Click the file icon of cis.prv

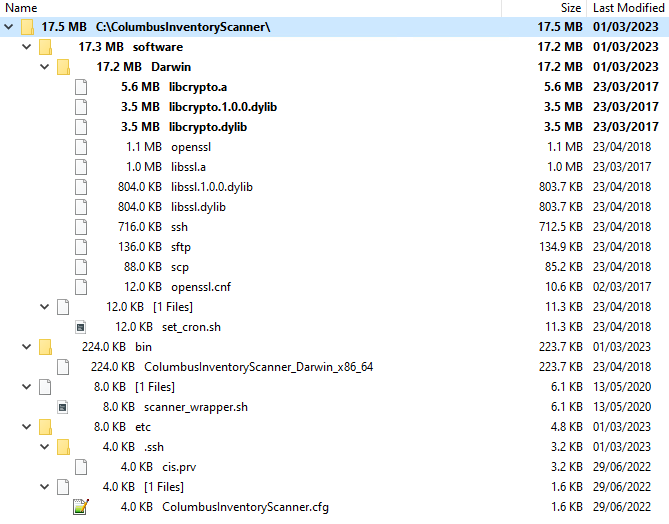tap(81, 467)
